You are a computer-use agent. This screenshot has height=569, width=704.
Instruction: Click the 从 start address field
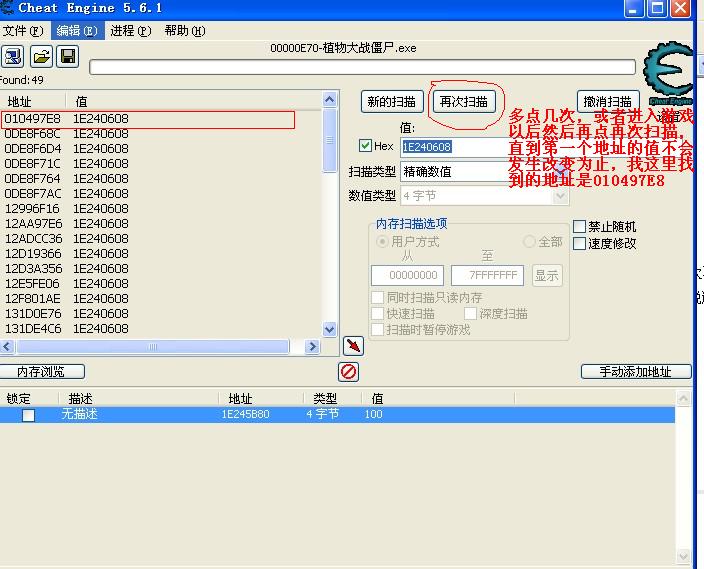point(407,275)
